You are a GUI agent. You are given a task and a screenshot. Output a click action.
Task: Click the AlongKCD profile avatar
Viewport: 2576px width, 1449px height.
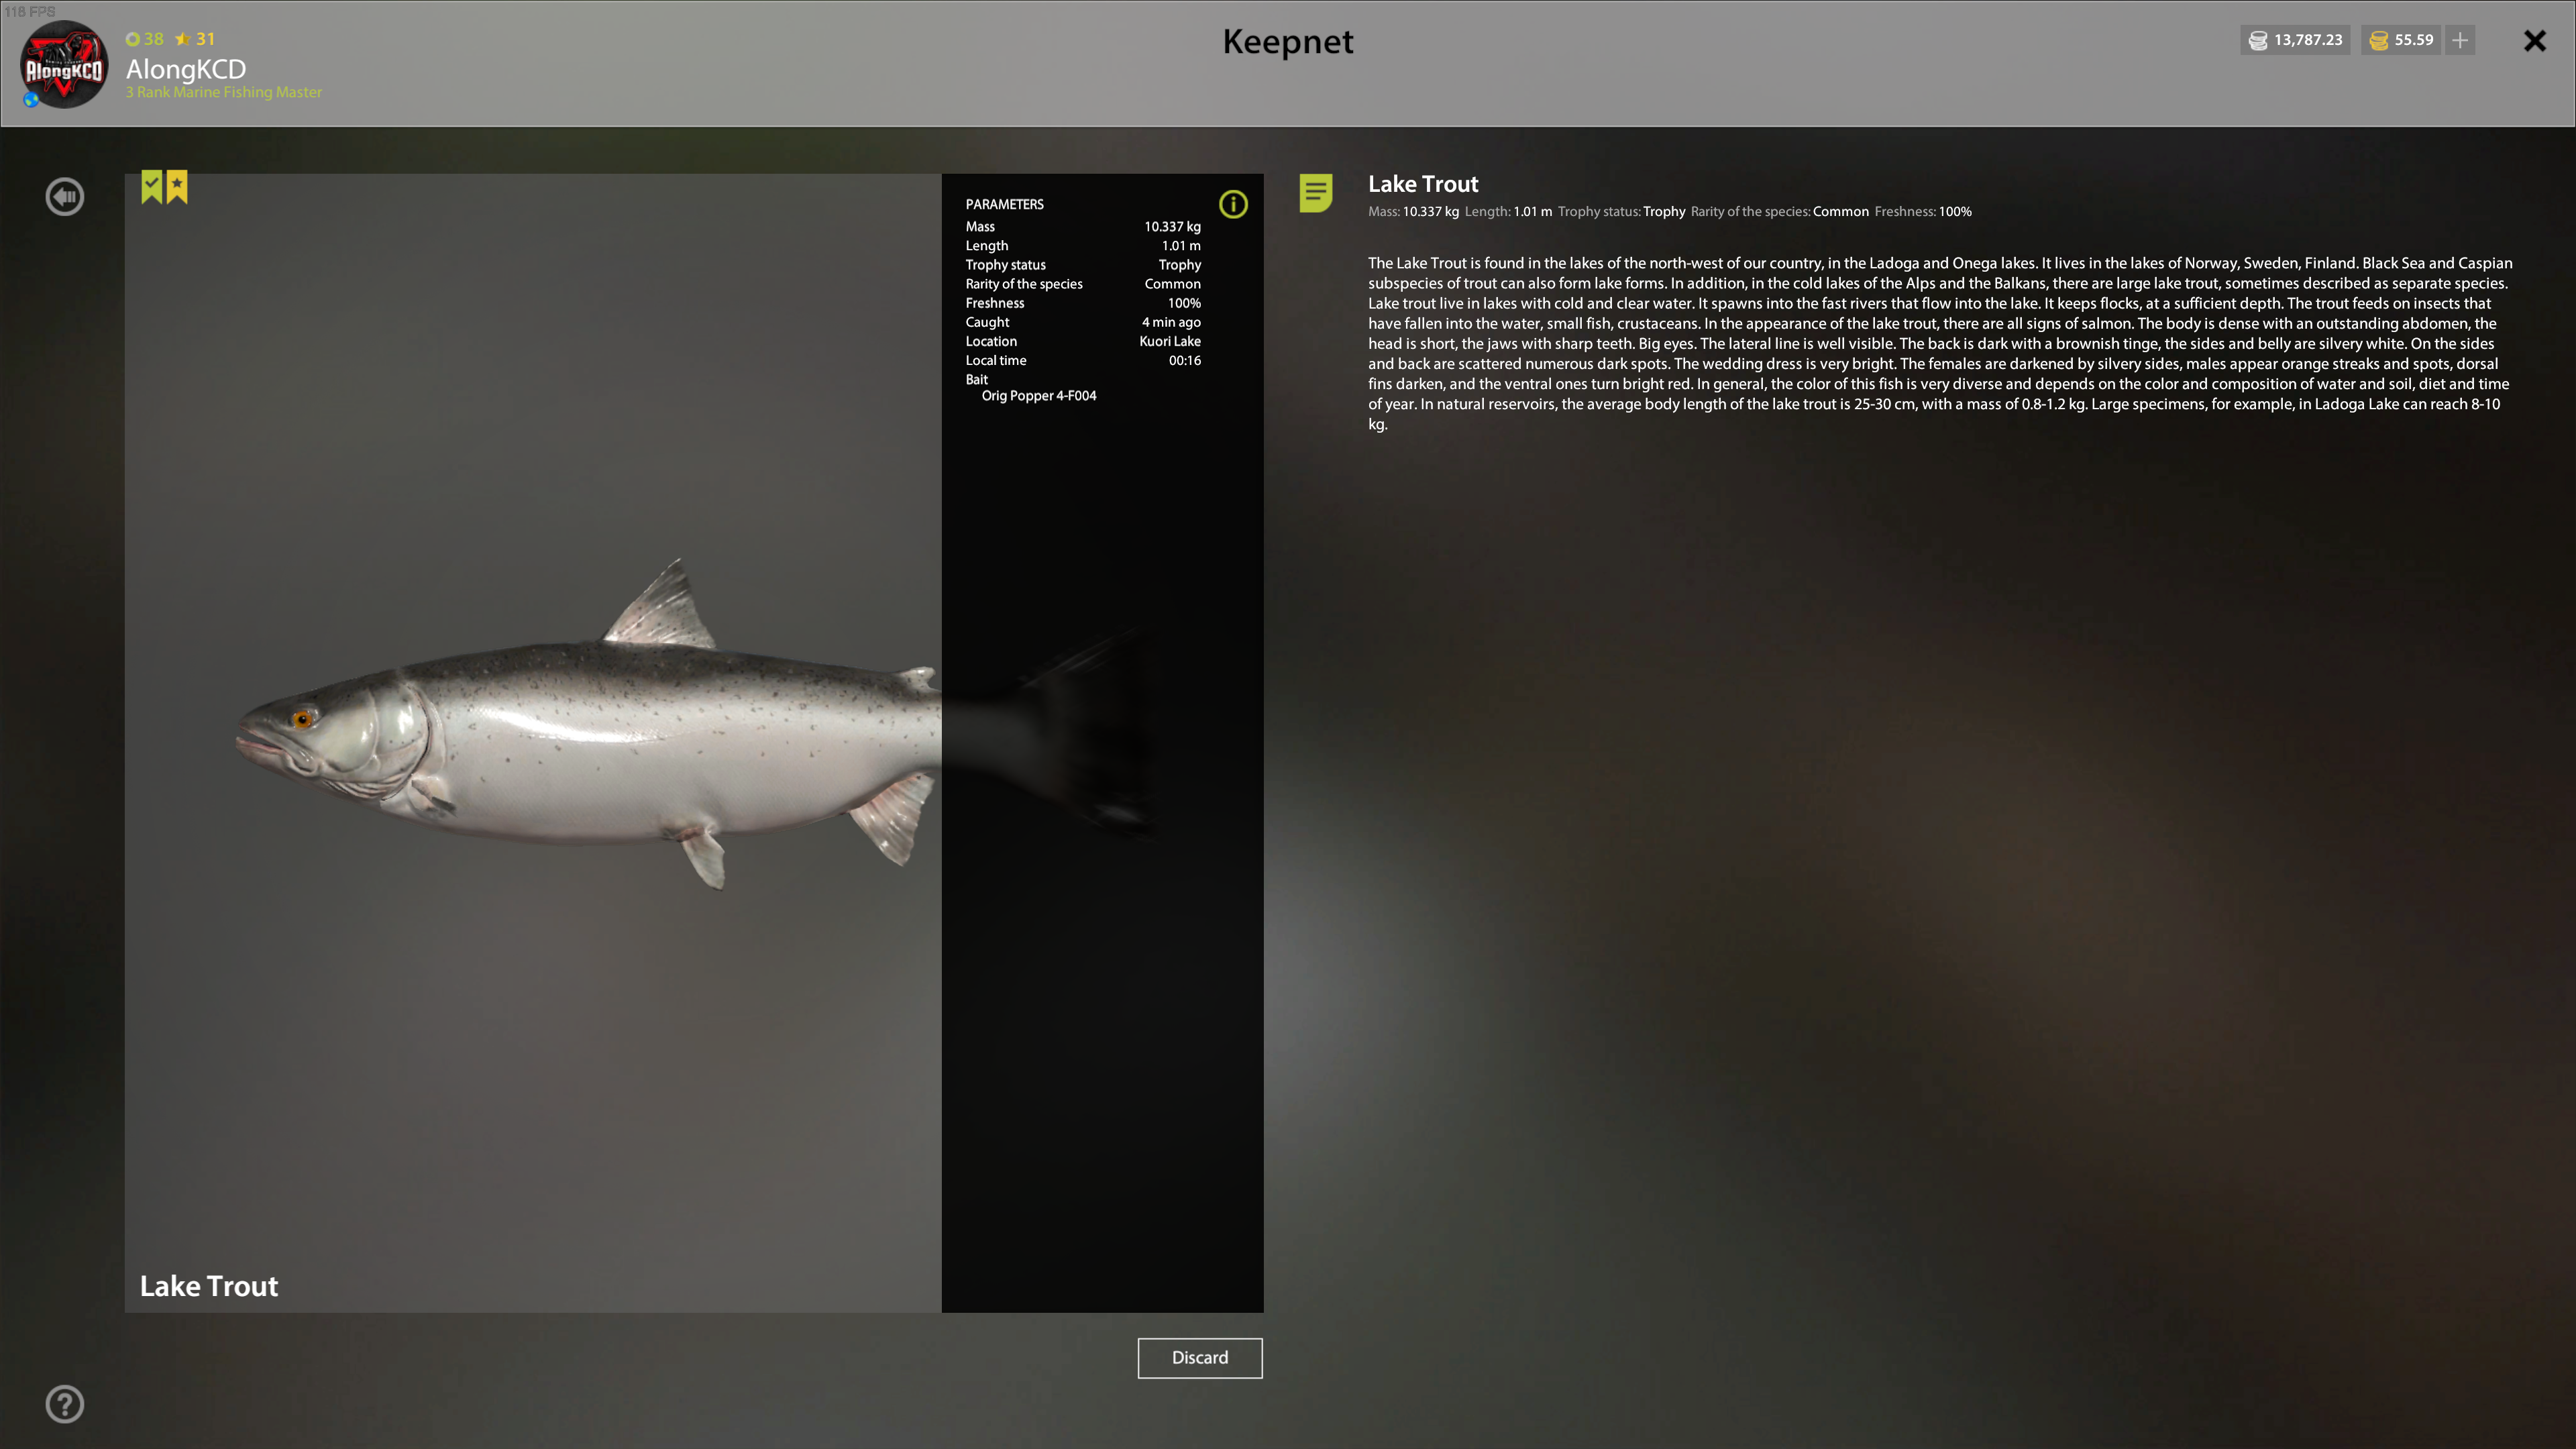(x=64, y=65)
